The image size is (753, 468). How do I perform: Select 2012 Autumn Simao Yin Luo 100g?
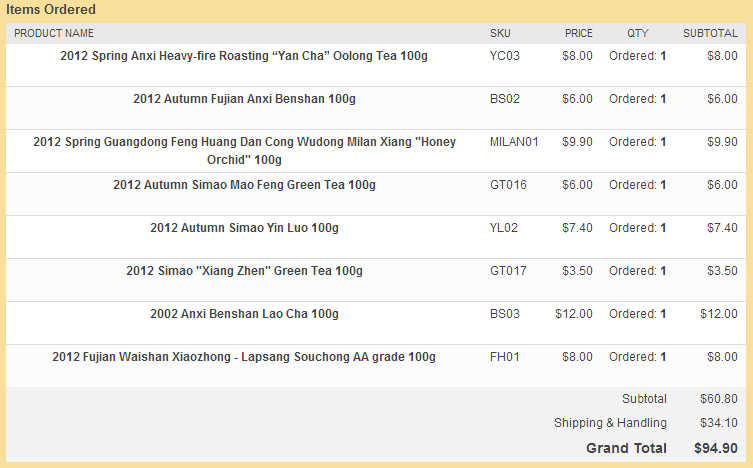[244, 228]
